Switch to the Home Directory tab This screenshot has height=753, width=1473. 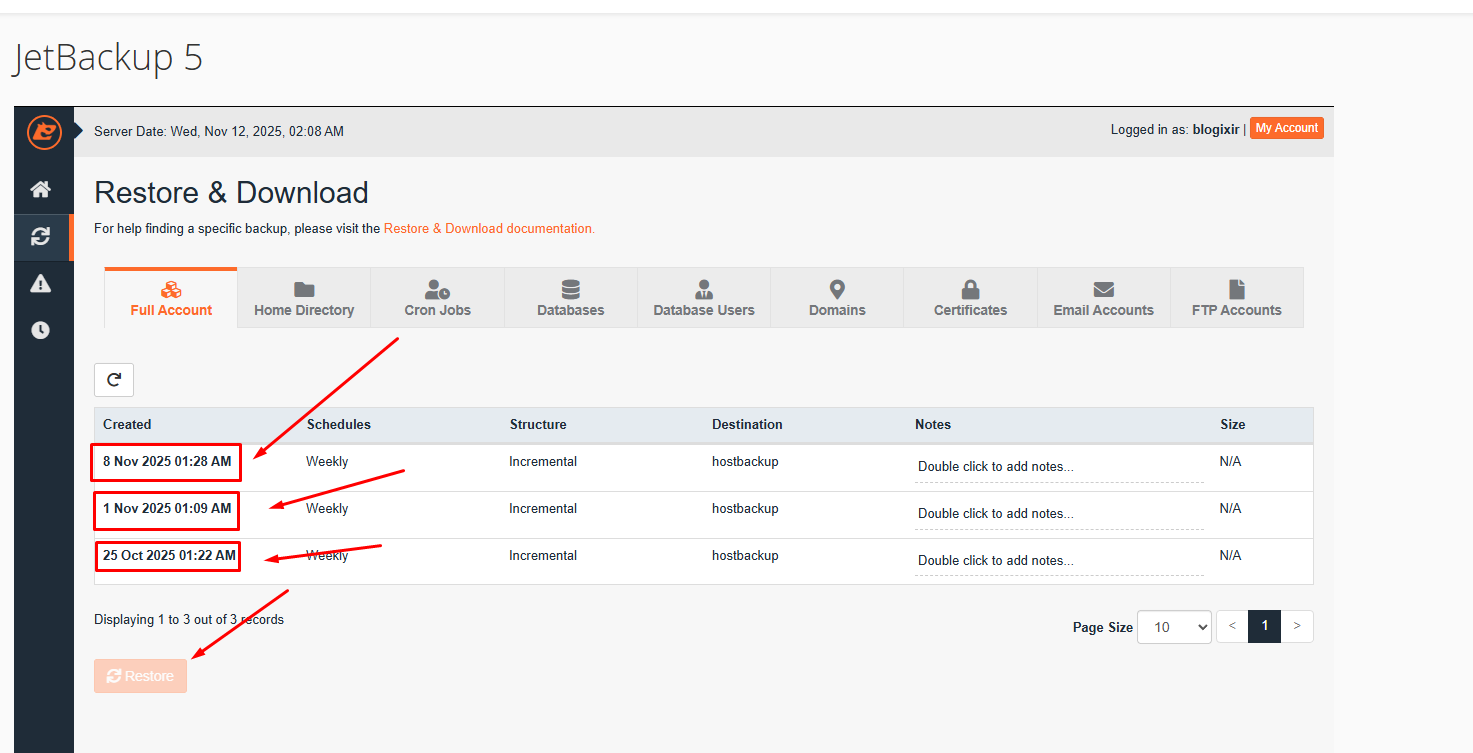(x=304, y=298)
